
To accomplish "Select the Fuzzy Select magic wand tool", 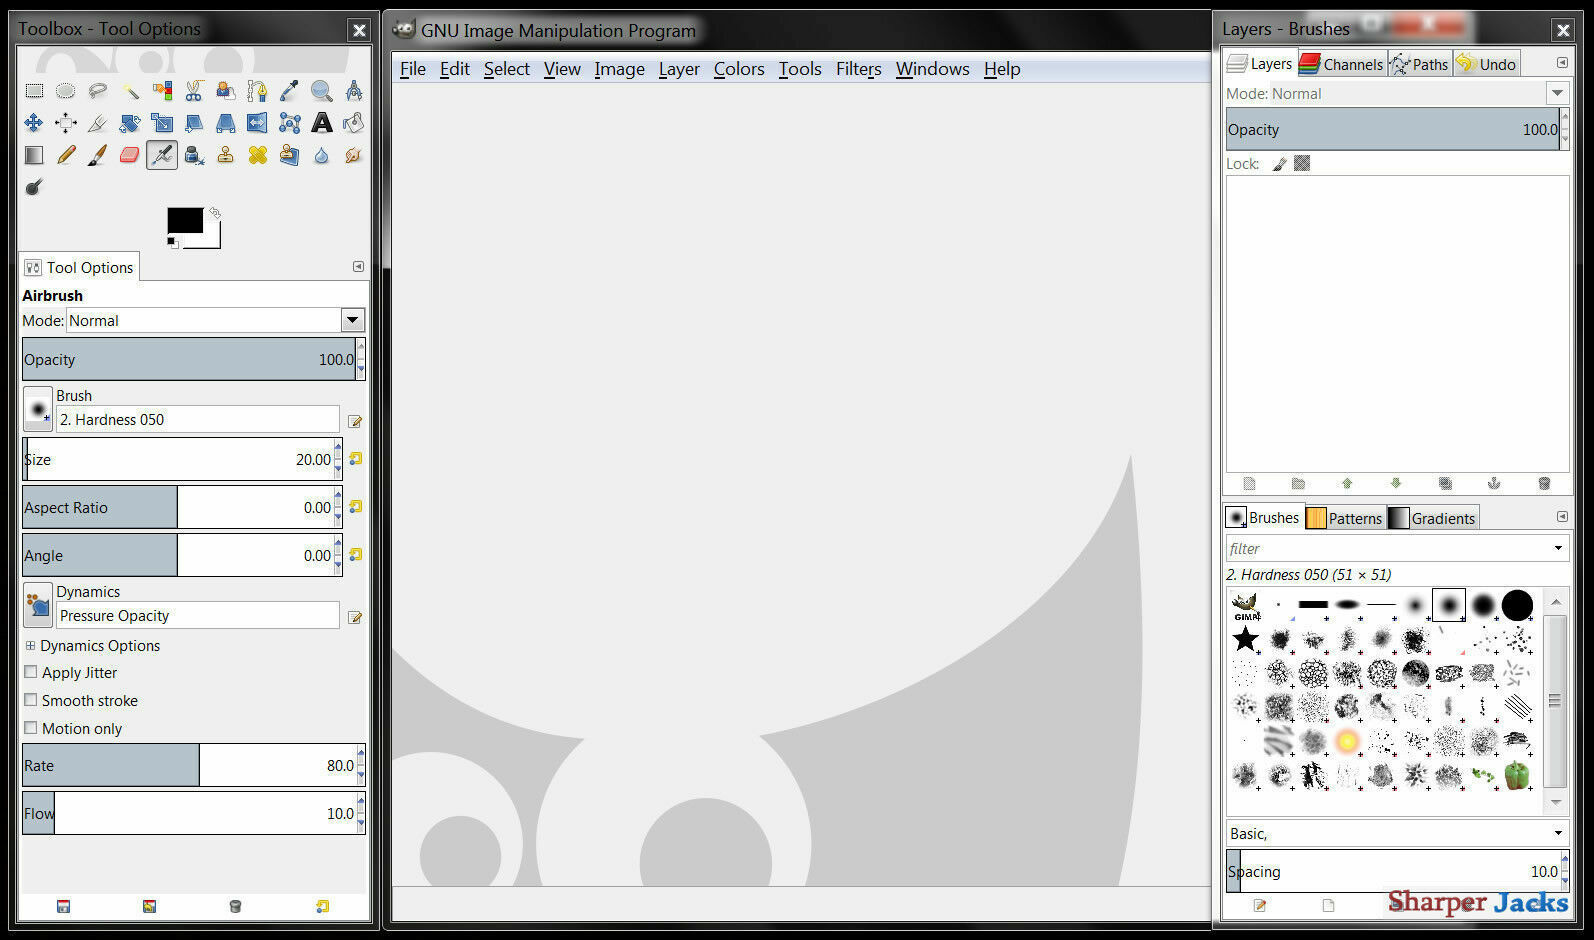I will point(130,91).
